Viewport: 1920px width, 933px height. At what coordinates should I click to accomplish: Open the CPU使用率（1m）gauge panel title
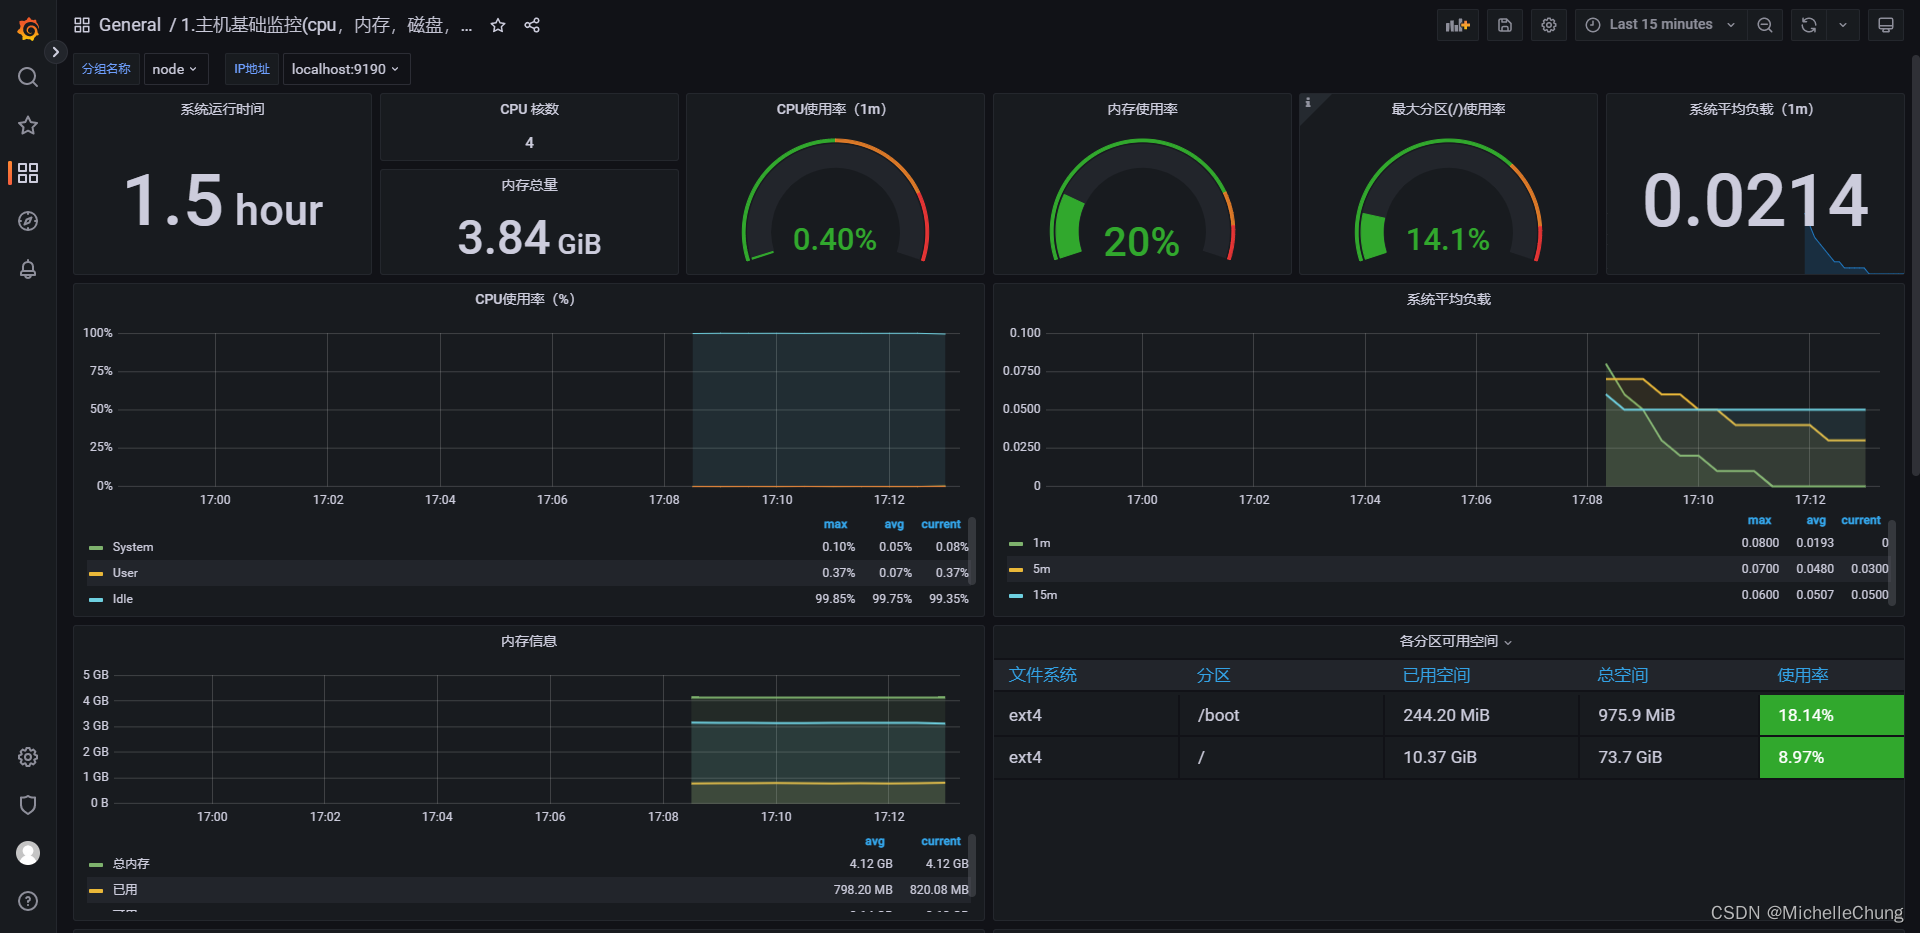click(831, 109)
